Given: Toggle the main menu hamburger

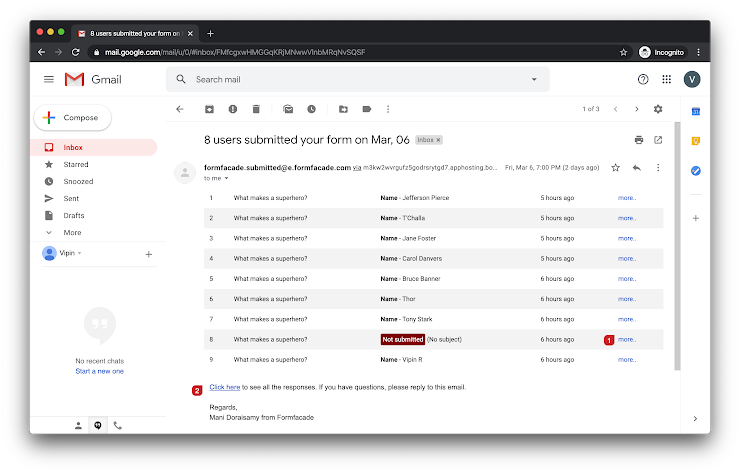Looking at the screenshot, I should click(x=48, y=79).
